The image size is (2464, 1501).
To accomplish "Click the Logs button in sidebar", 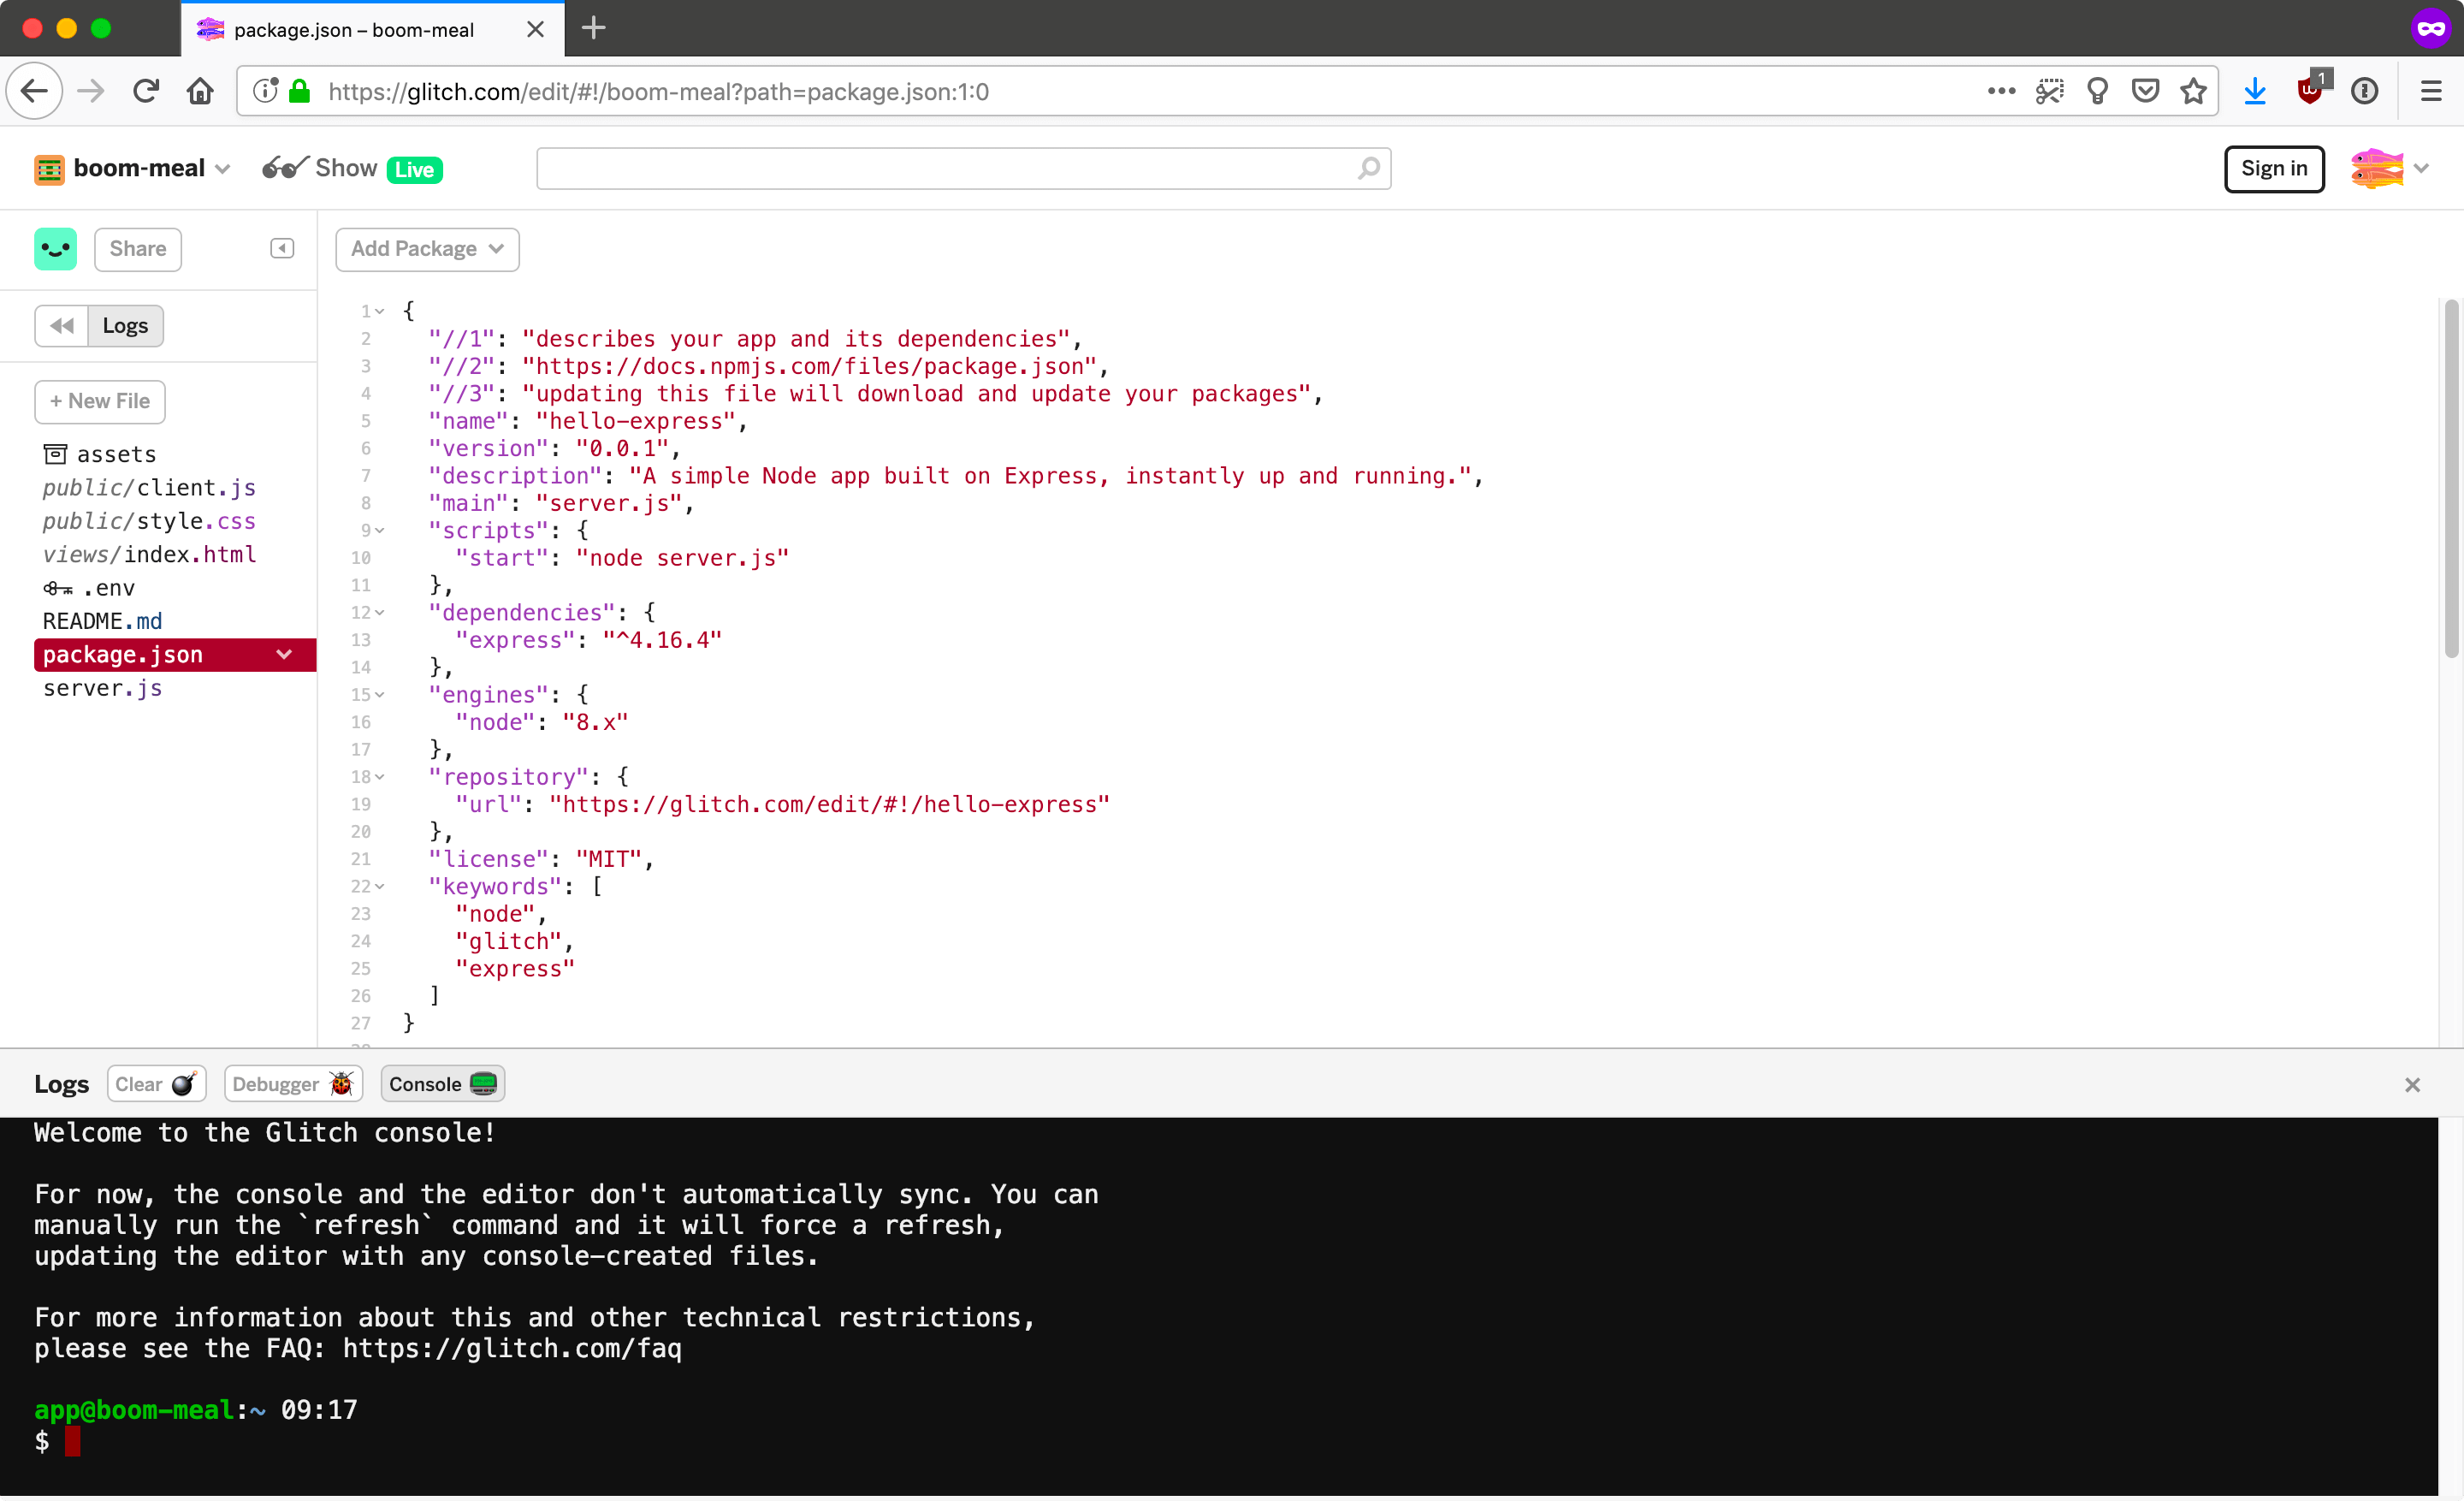I will (125, 326).
